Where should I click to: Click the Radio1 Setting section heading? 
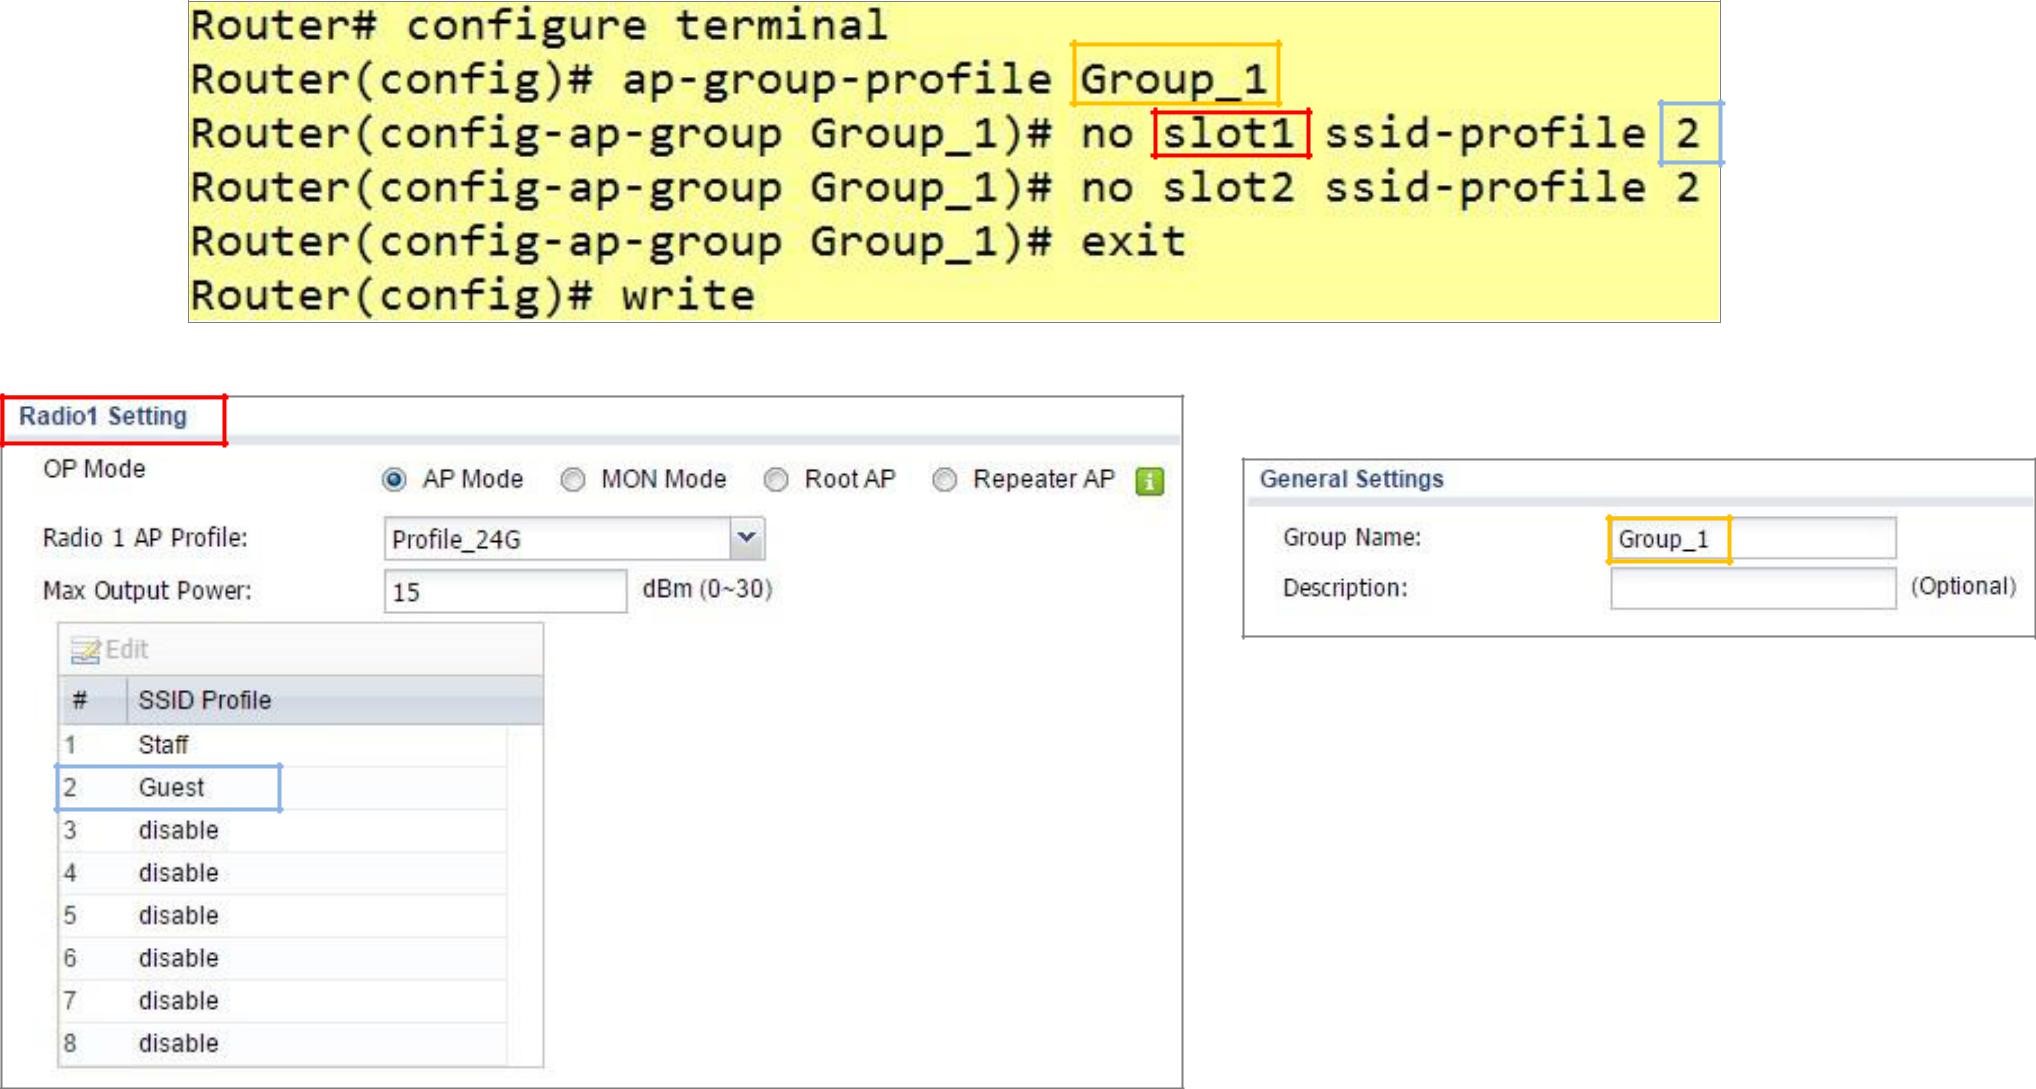coord(103,417)
